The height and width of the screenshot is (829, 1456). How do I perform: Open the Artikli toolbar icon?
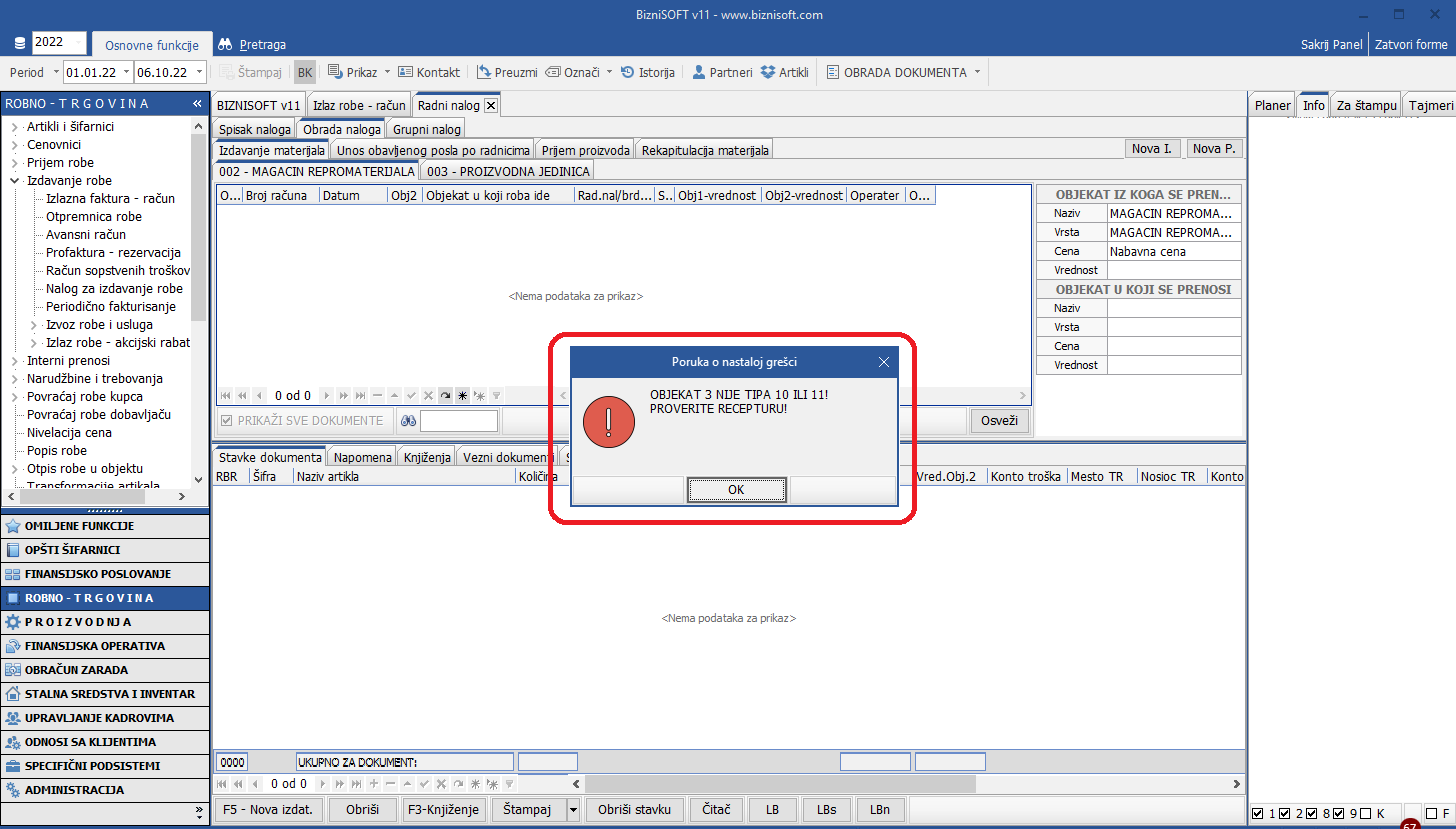click(x=768, y=73)
